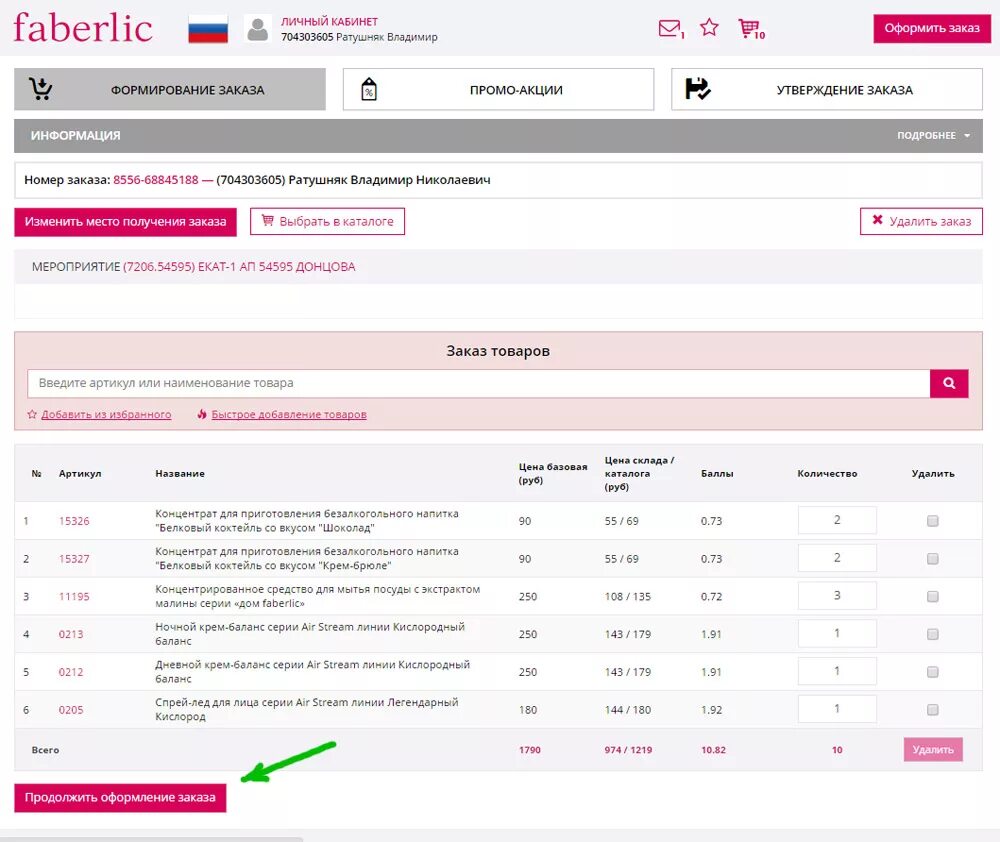This screenshot has height=842, width=1000.
Task: Click the star icon beside Добавить из избранного
Action: click(x=32, y=415)
